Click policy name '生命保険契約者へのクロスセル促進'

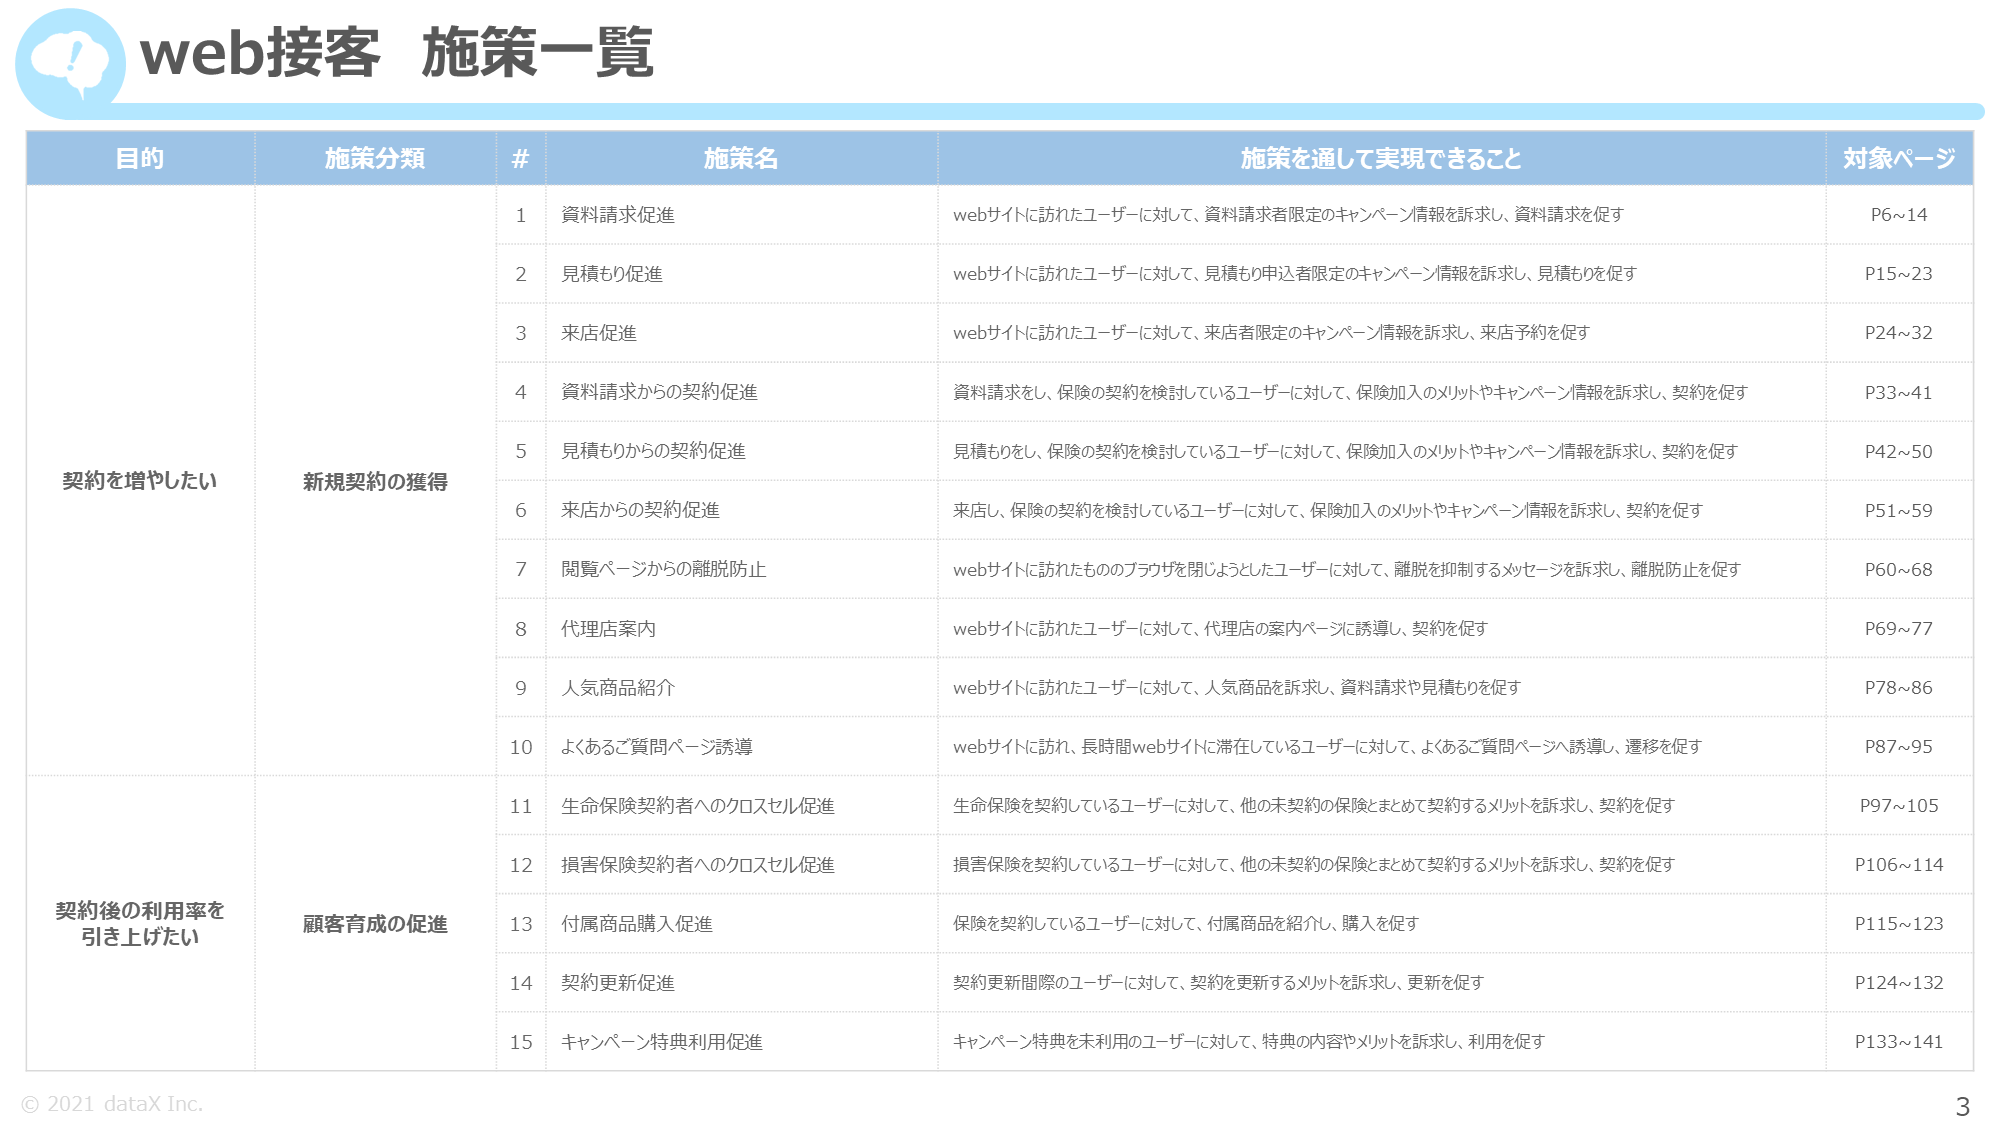(x=698, y=806)
